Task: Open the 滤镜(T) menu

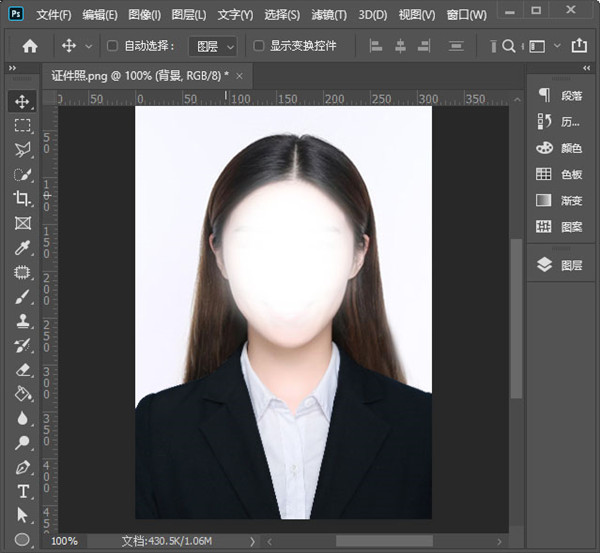Action: [327, 15]
